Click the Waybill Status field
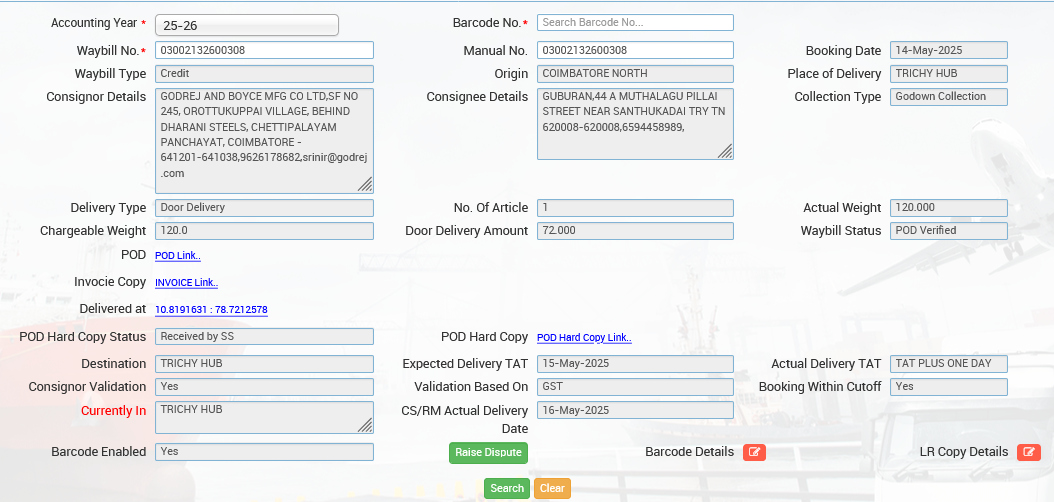 [x=948, y=231]
